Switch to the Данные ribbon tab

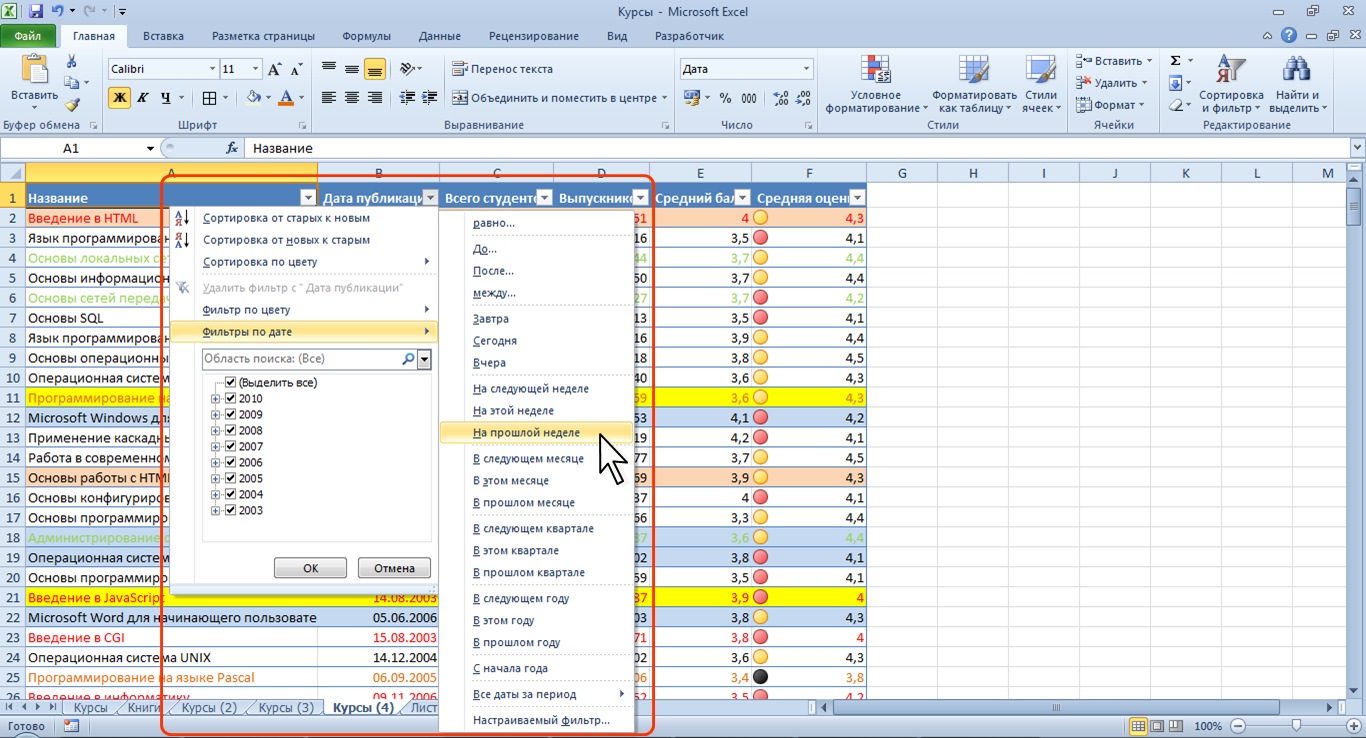tap(440, 36)
